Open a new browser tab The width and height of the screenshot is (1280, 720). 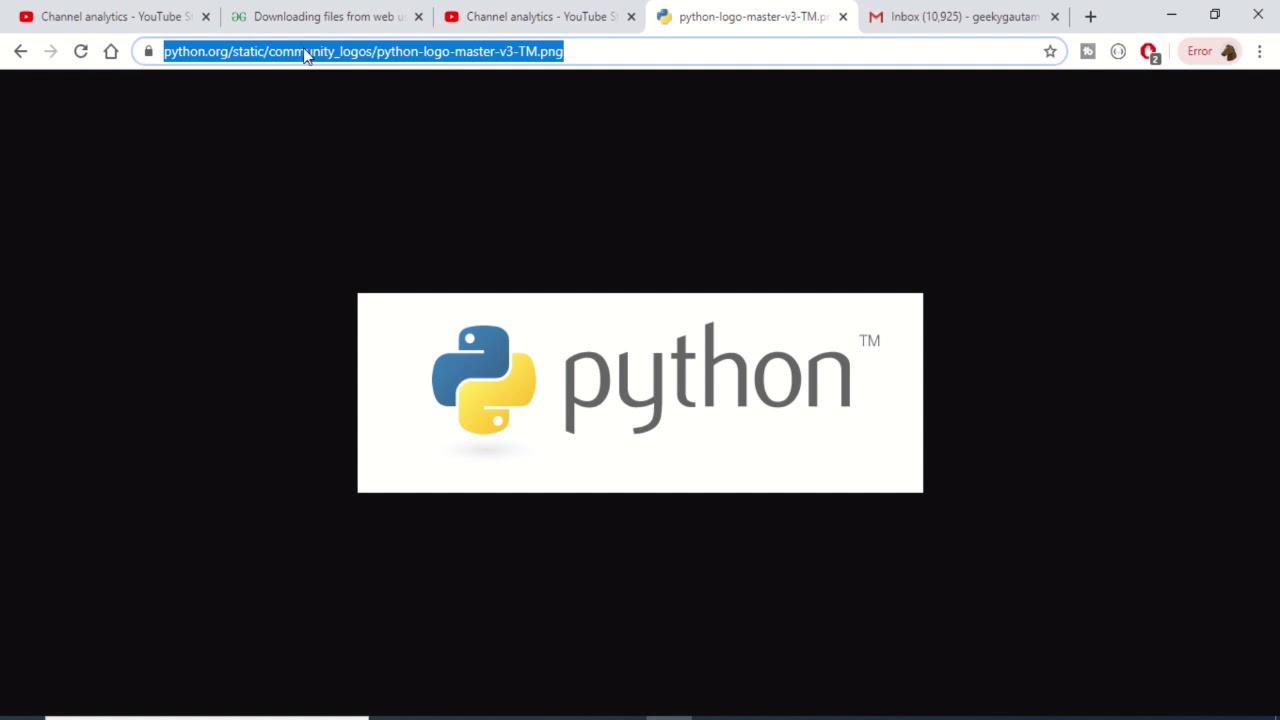click(1091, 16)
